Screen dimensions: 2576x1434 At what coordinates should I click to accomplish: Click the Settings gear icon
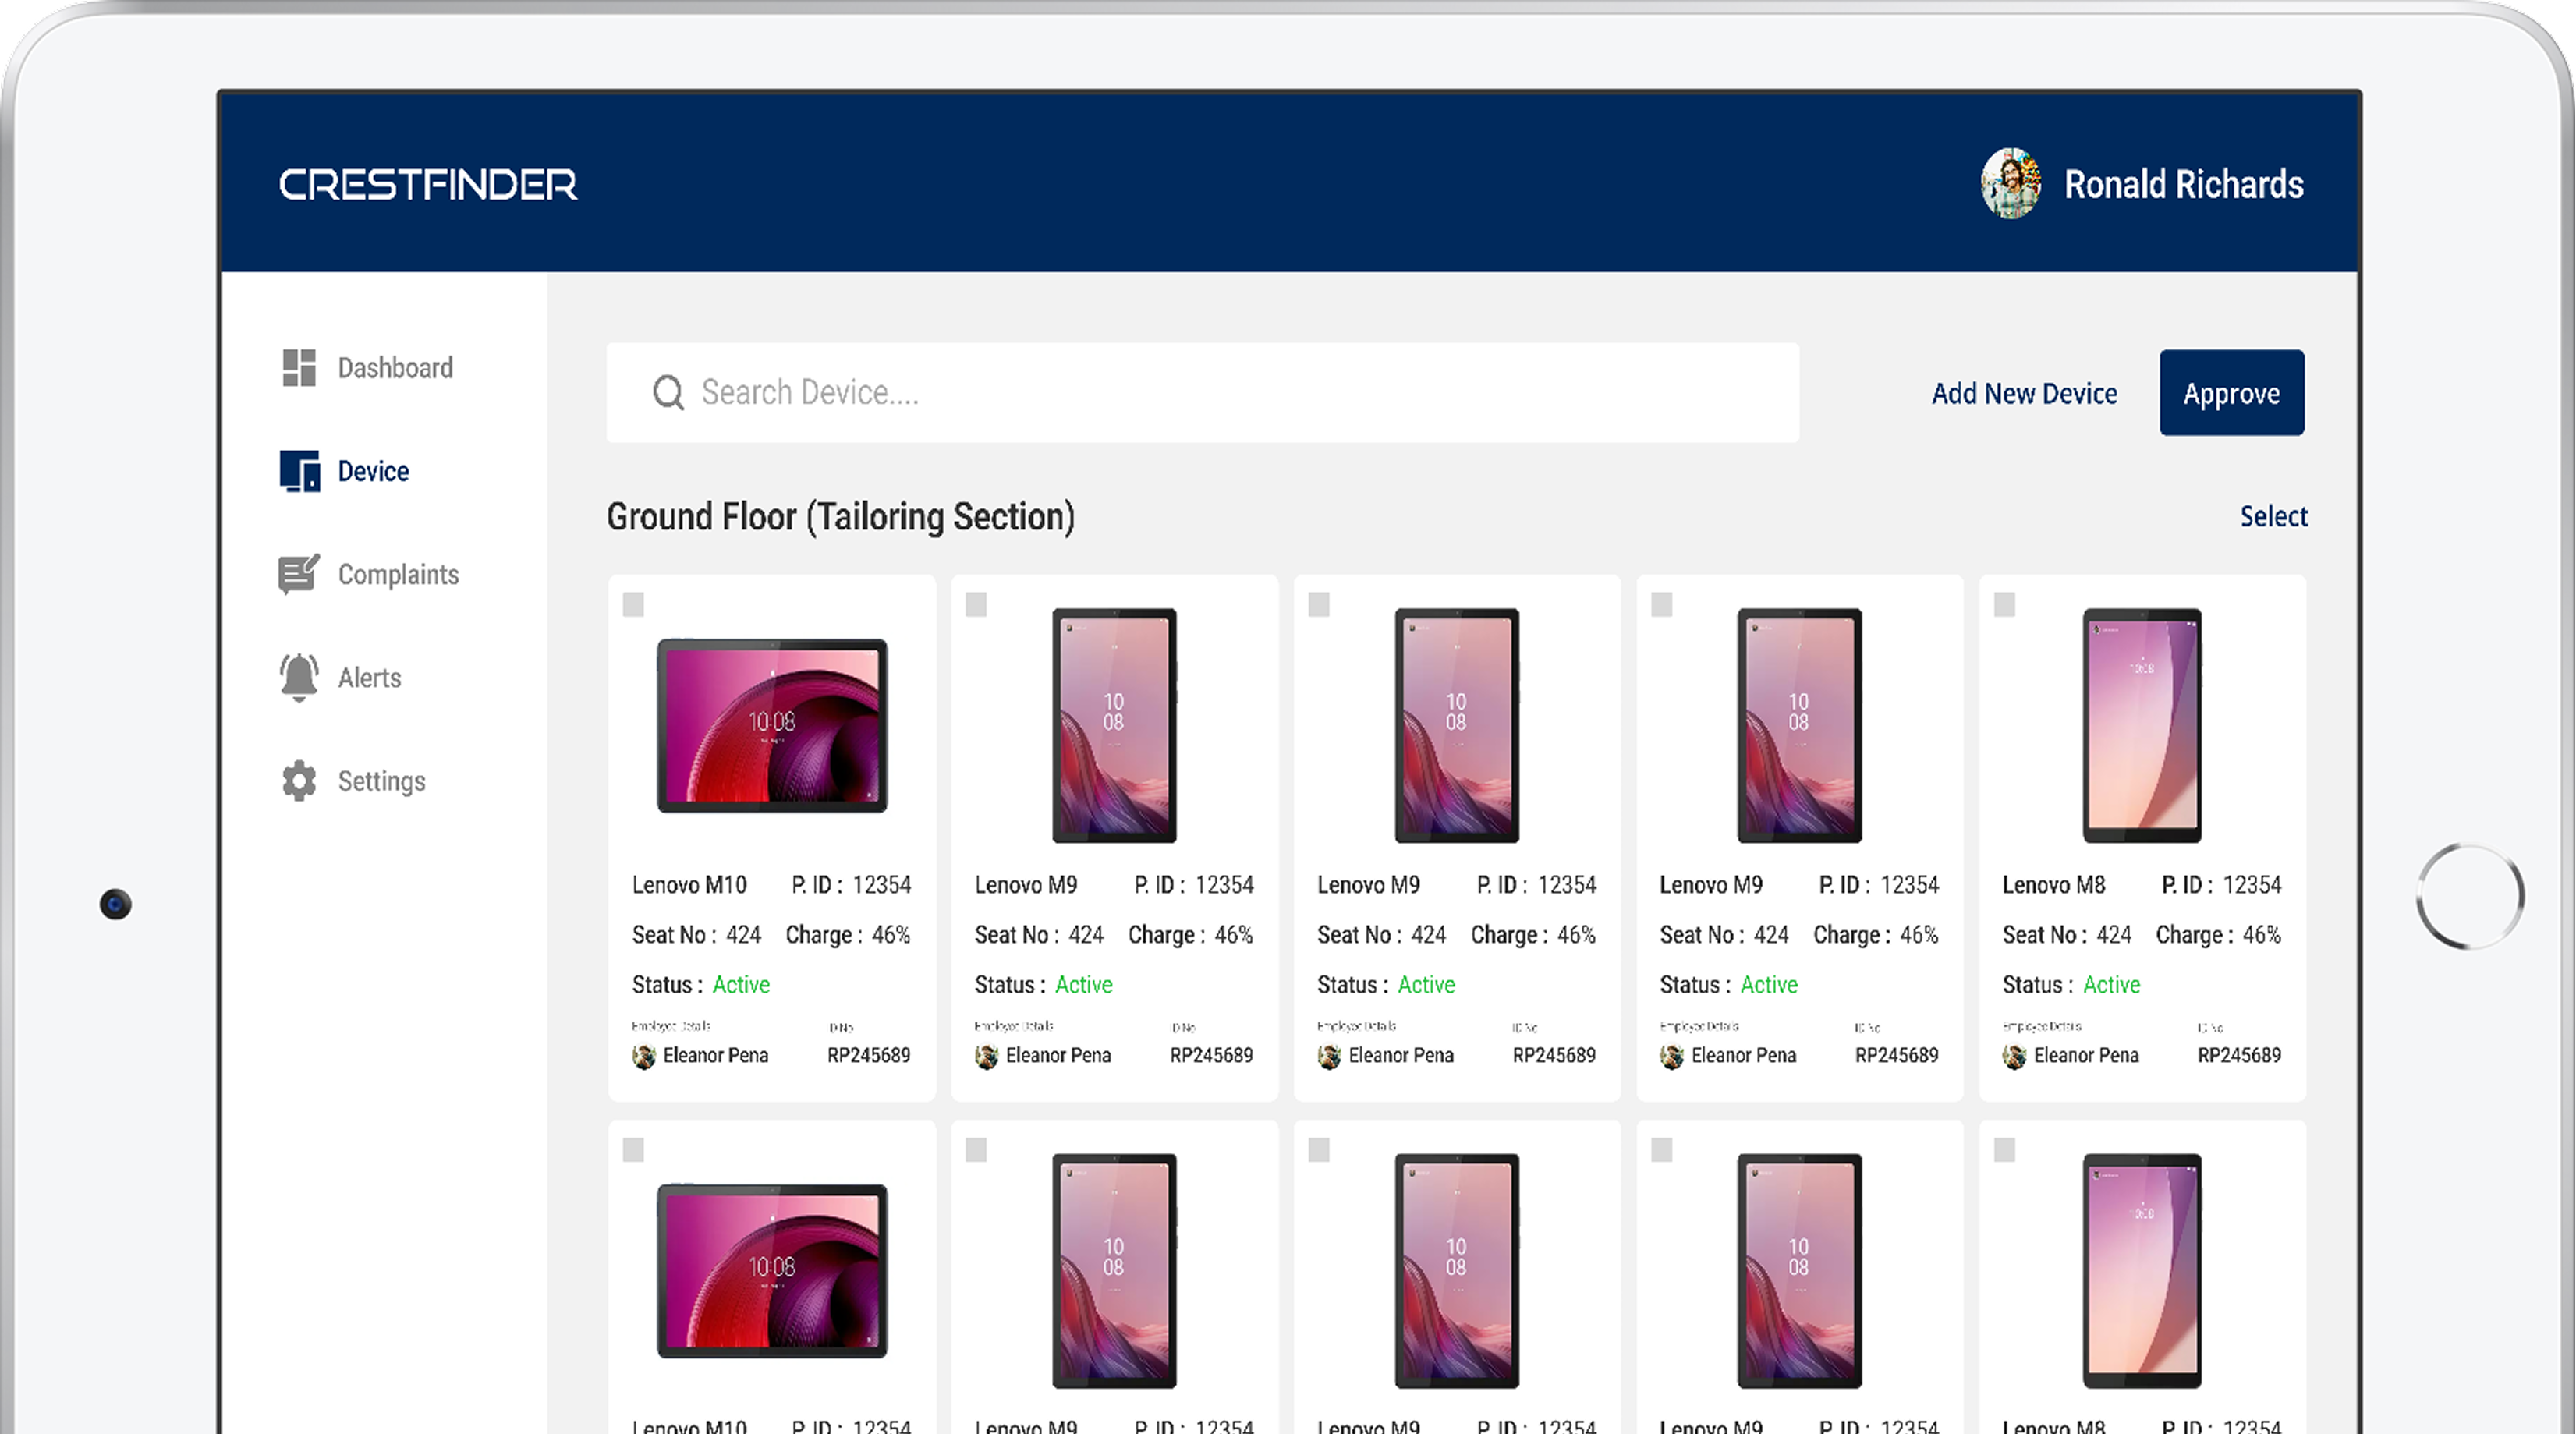tap(299, 781)
